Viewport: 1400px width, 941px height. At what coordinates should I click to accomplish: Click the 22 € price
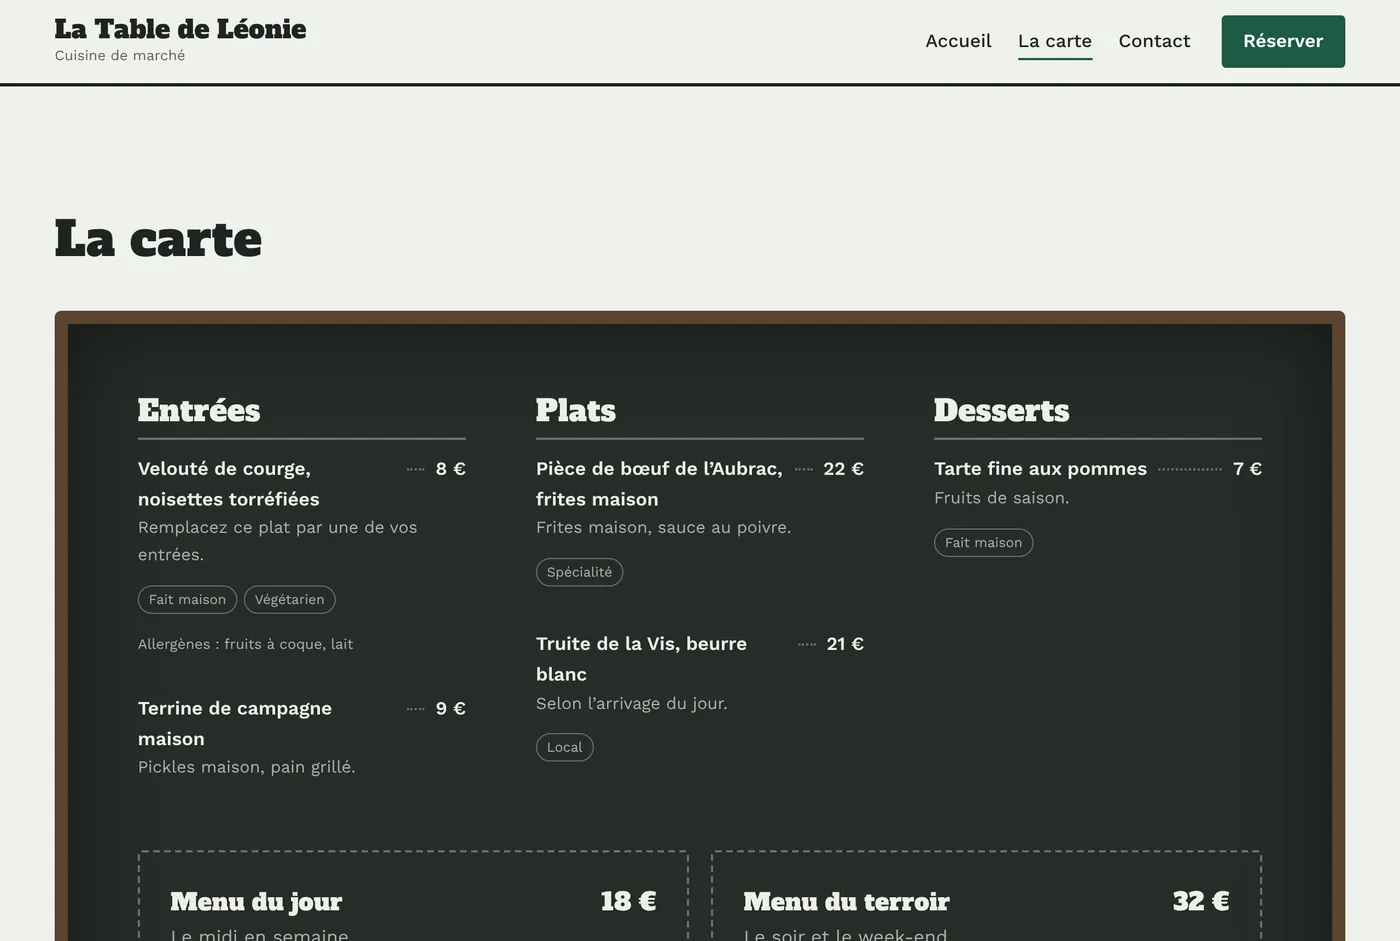(x=843, y=469)
